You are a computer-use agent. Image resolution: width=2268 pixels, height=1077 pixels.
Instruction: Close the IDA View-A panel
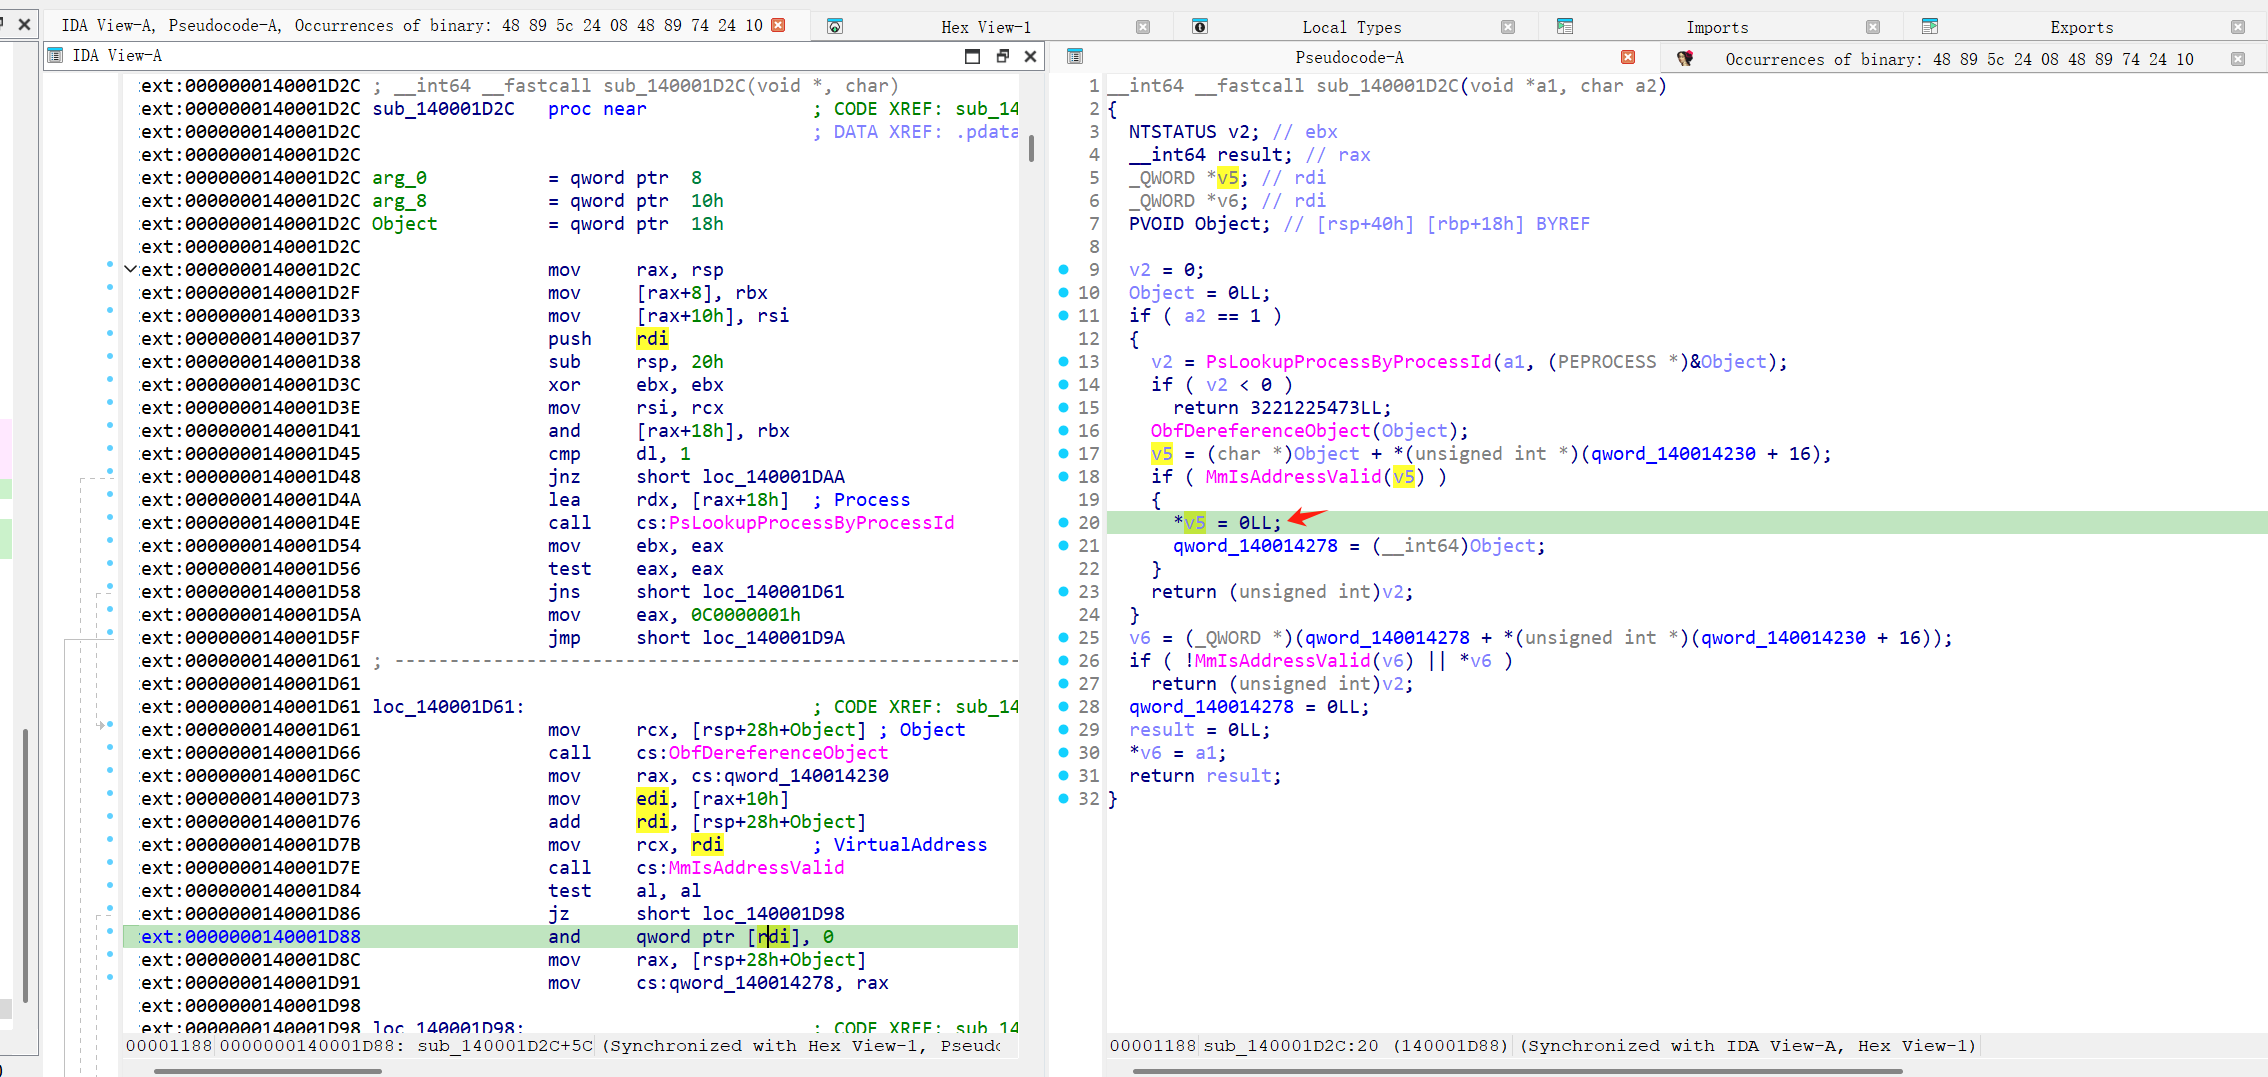click(1030, 56)
